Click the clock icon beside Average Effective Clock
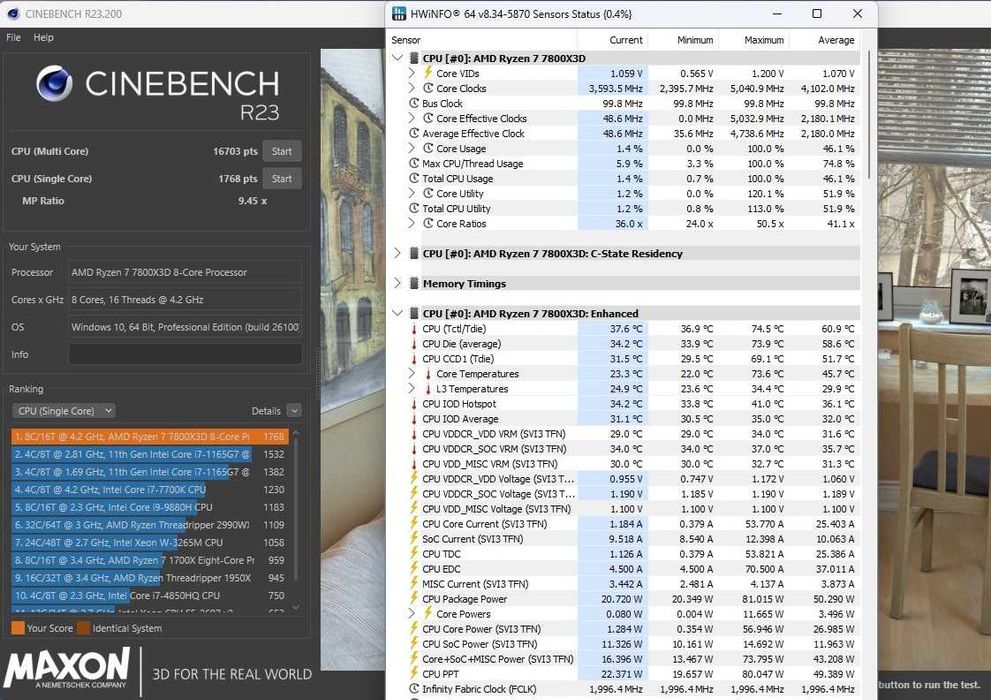This screenshot has width=991, height=700. 414,133
